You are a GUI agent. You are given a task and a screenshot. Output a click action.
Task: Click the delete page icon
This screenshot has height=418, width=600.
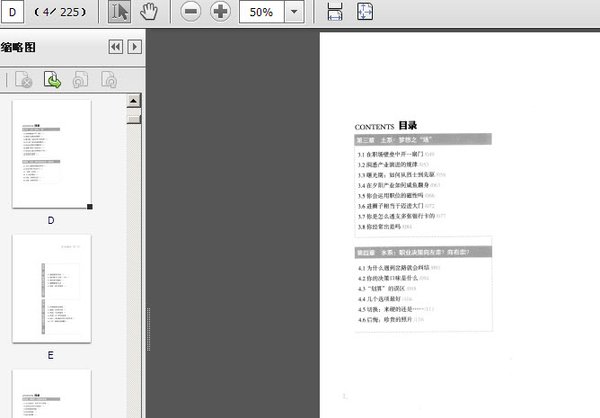23,80
